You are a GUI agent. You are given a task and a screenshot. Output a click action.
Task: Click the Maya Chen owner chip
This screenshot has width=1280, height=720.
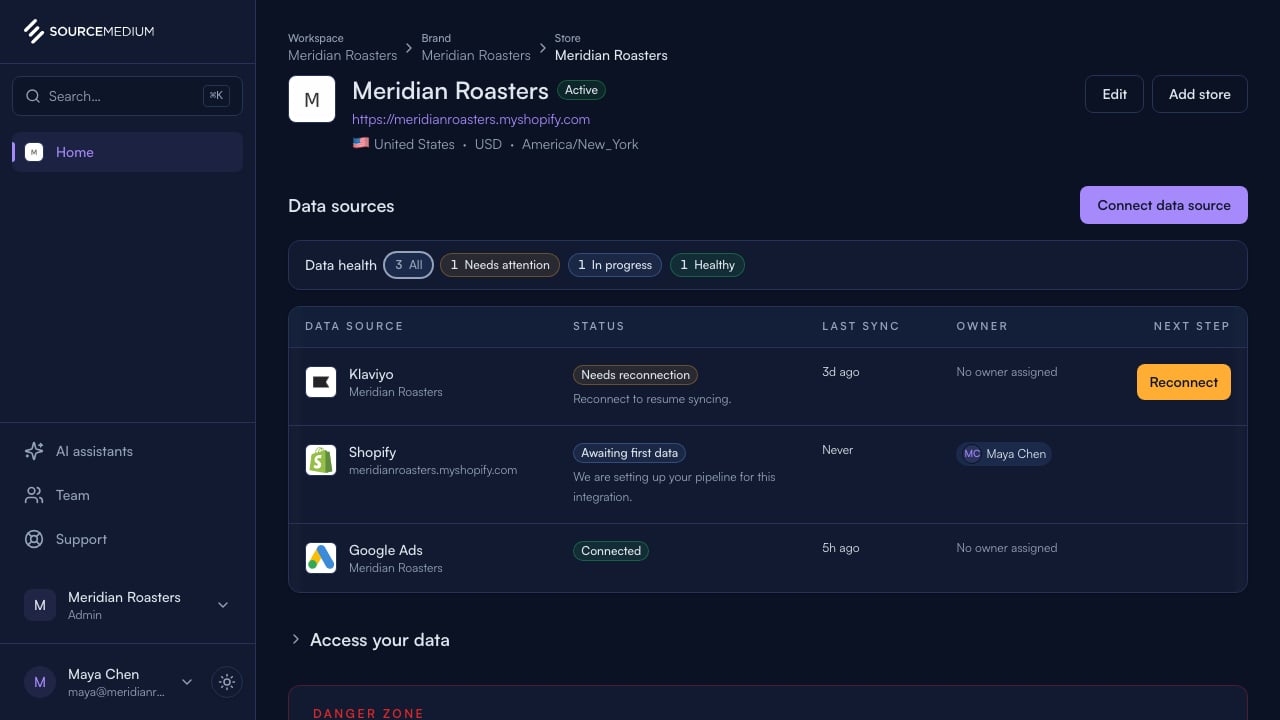[x=1004, y=454]
